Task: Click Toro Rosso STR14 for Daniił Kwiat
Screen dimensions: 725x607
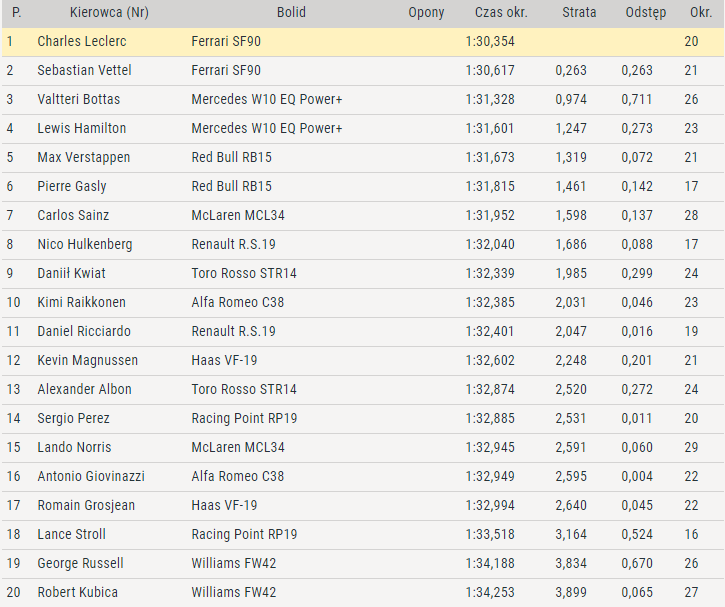Action: (x=244, y=273)
